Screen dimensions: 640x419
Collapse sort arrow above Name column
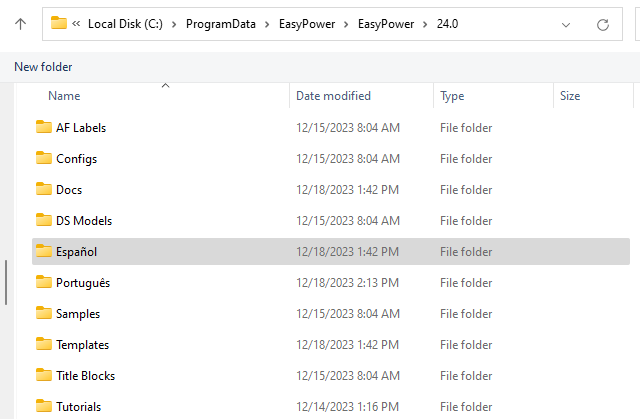[166, 86]
